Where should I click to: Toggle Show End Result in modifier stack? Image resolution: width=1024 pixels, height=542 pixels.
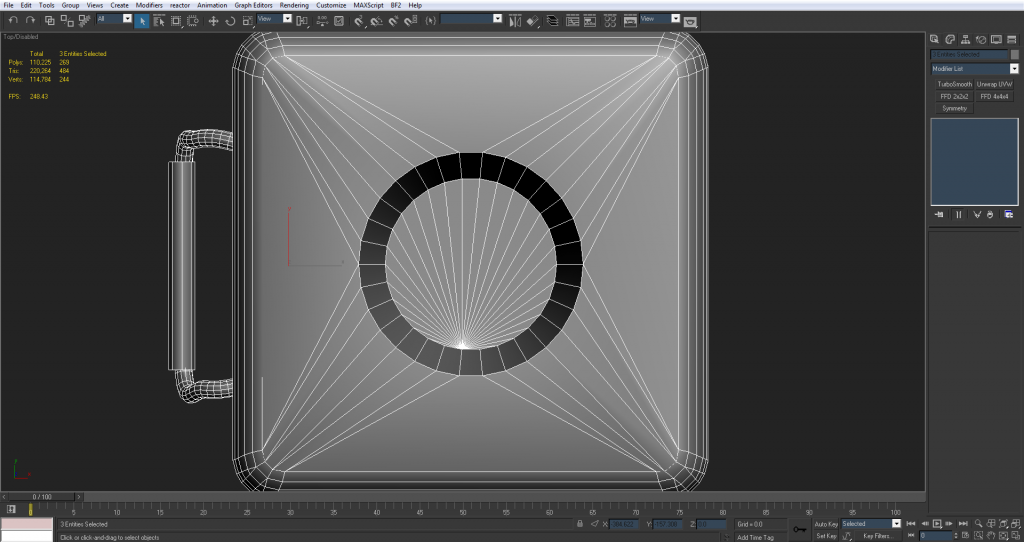(957, 214)
